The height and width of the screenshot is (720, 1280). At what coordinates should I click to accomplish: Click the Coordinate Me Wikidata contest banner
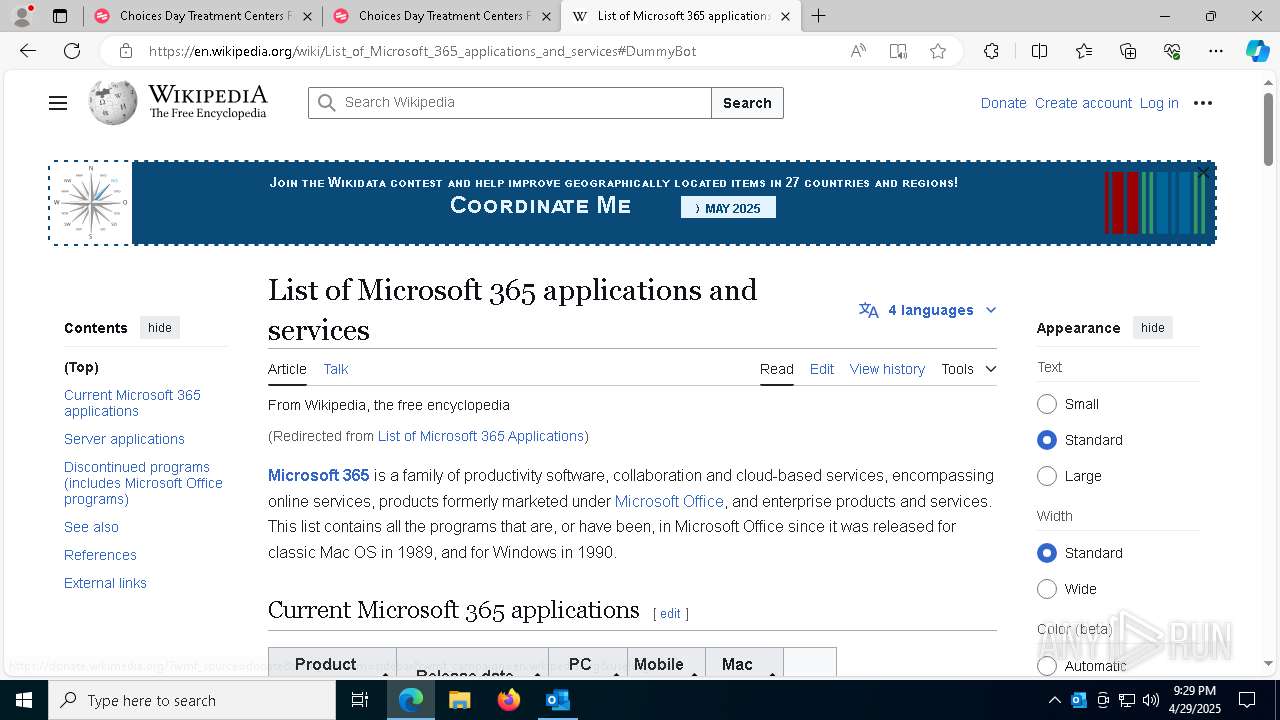pyautogui.click(x=632, y=203)
